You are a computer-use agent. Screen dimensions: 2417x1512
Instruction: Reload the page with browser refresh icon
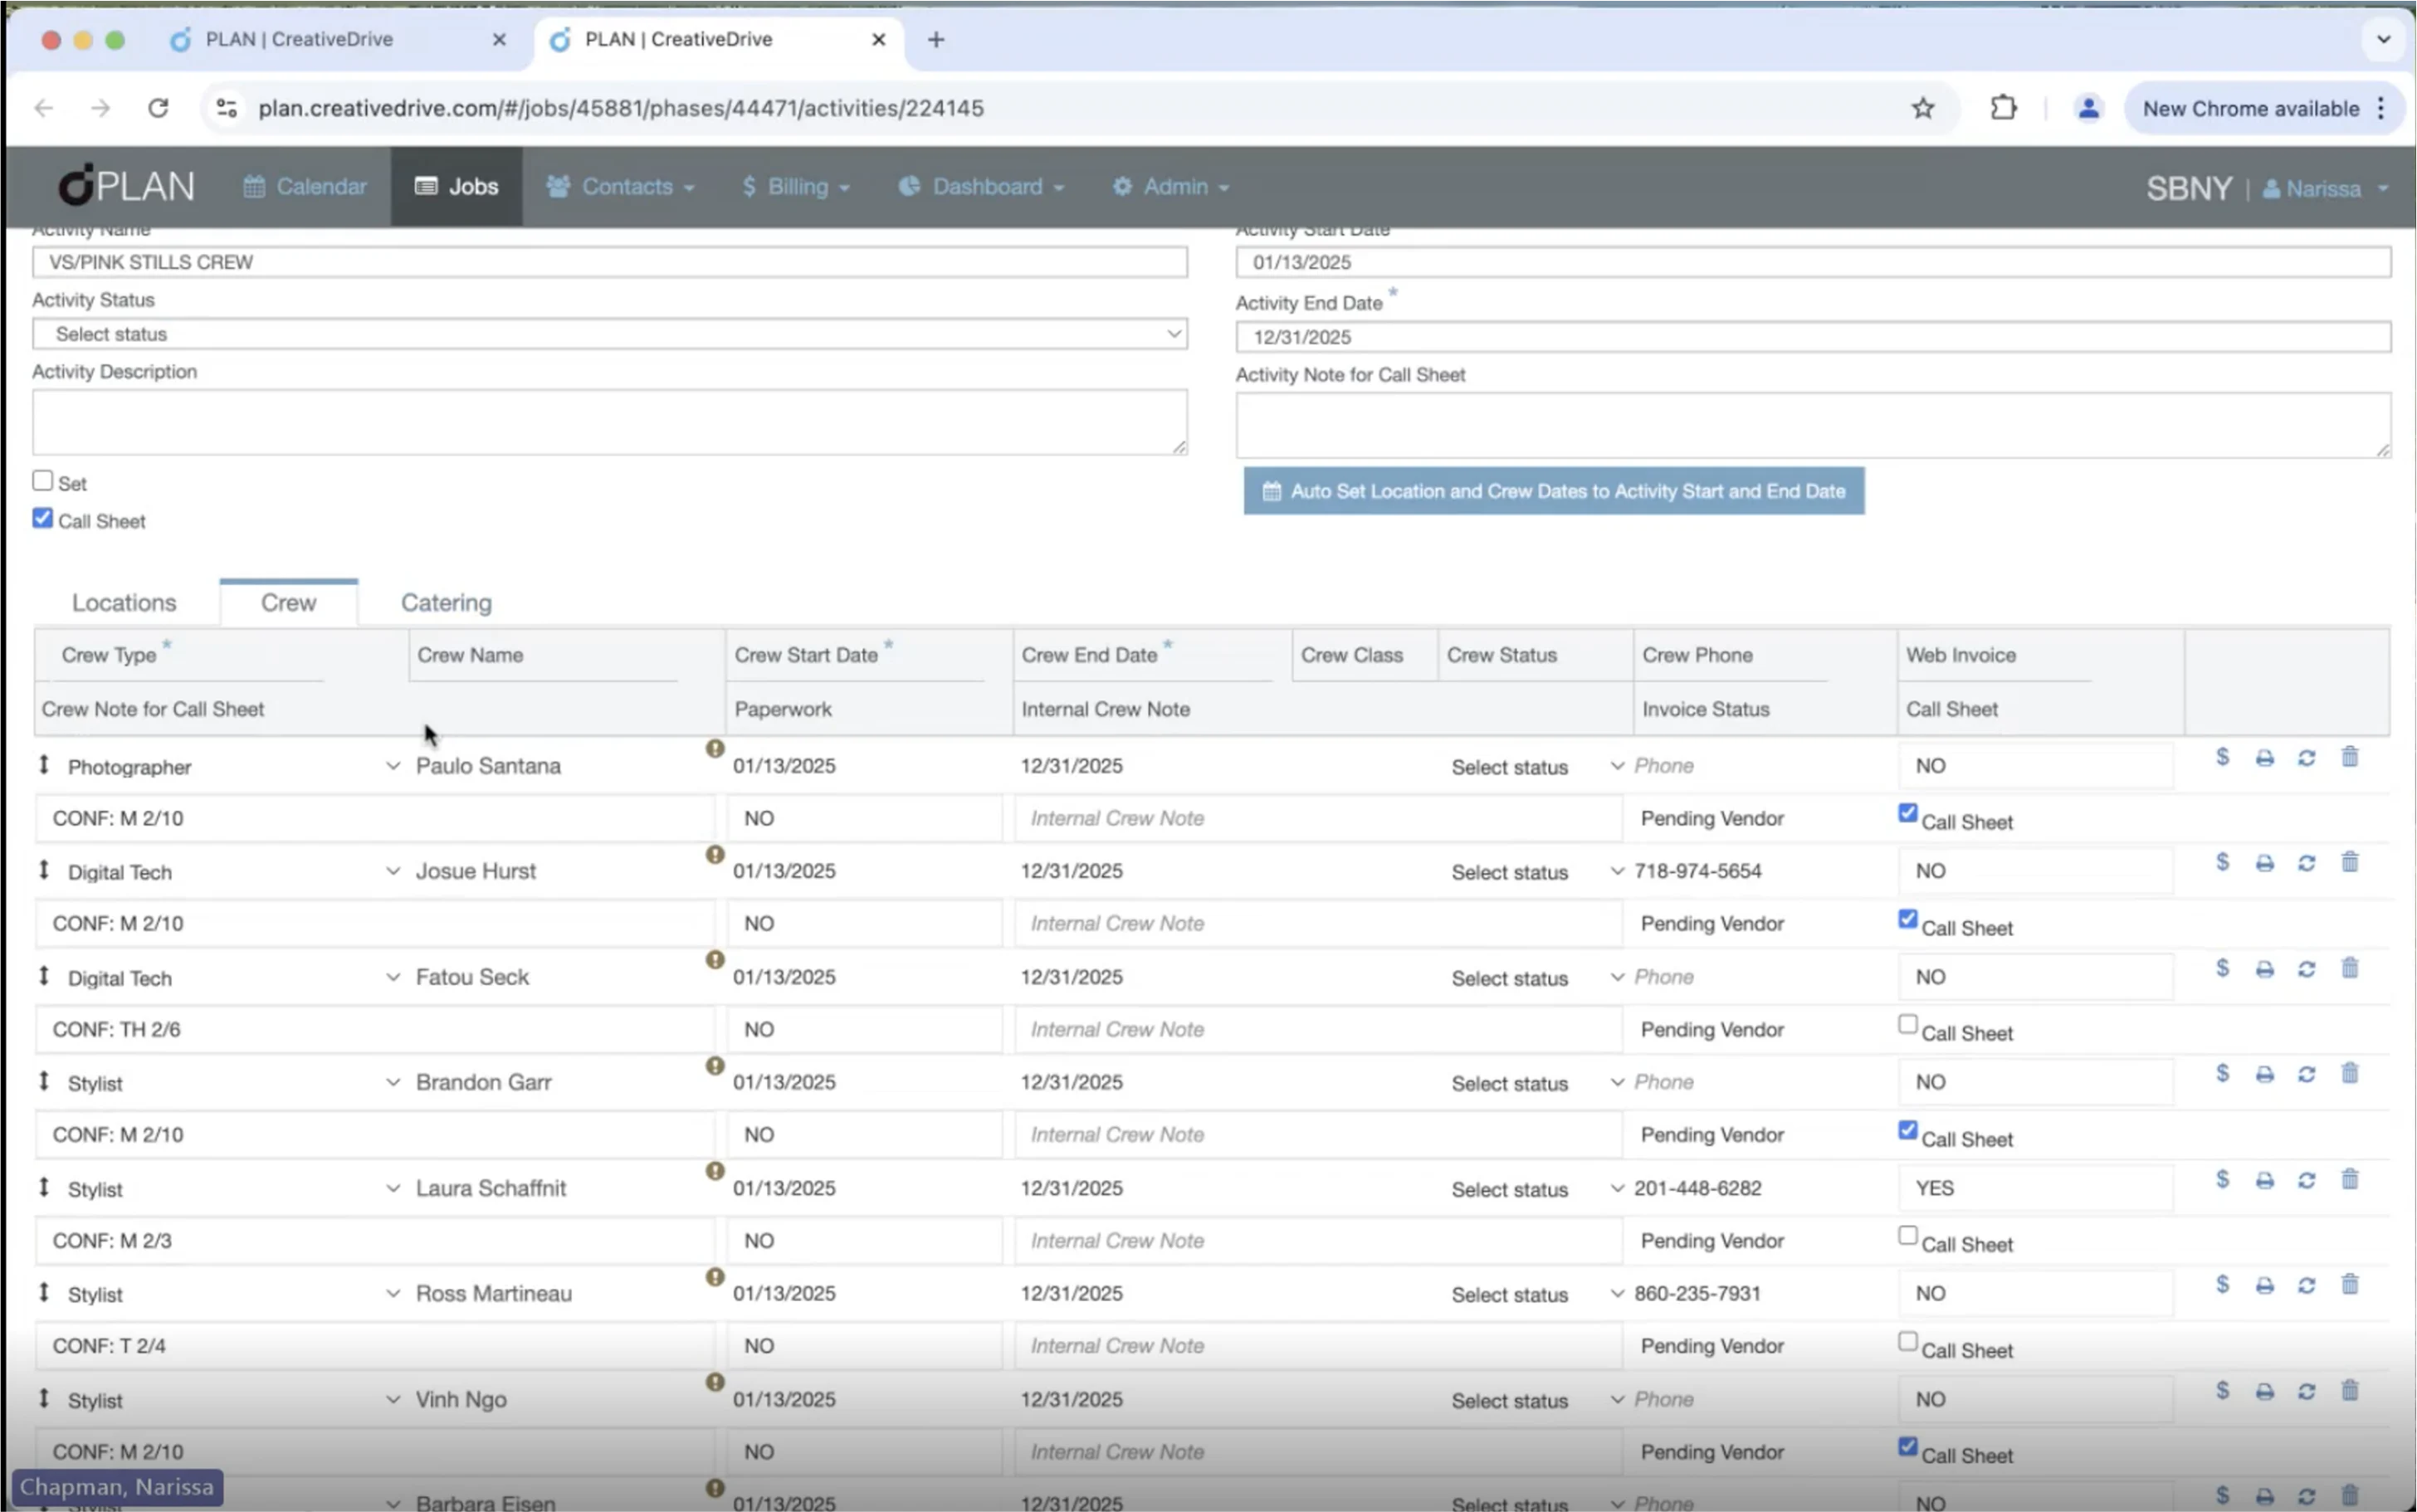point(158,108)
